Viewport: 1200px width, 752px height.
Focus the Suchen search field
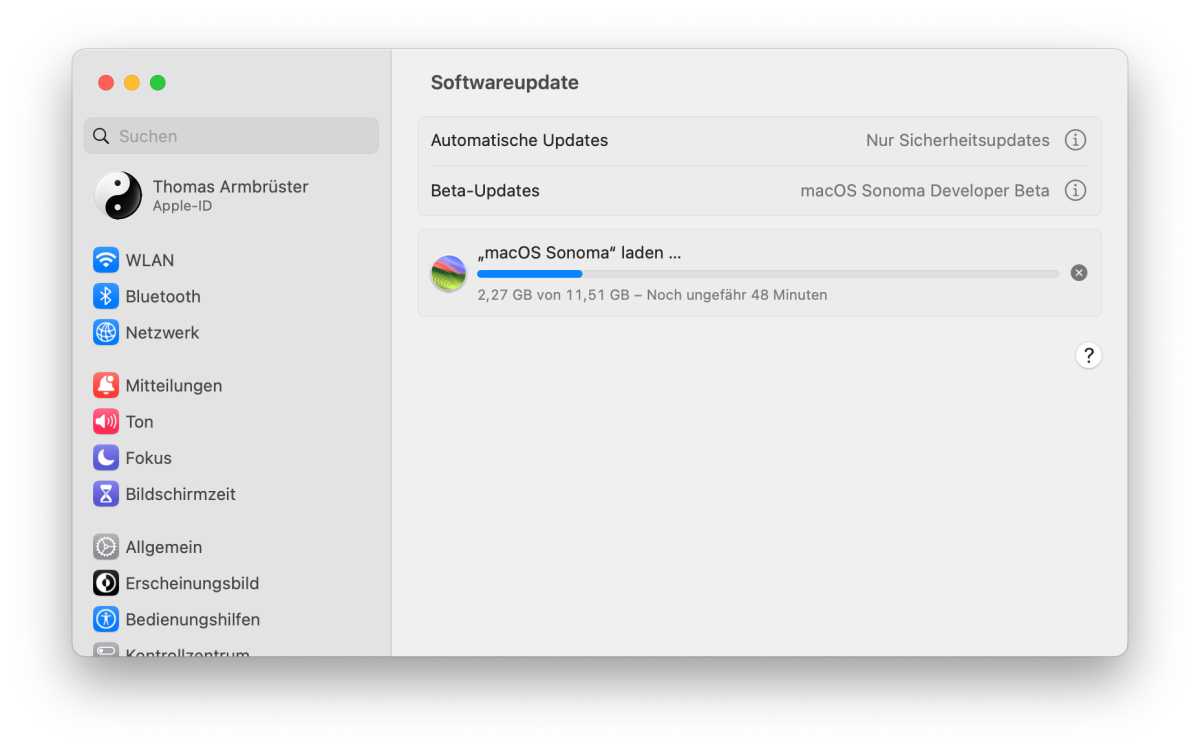pos(231,136)
